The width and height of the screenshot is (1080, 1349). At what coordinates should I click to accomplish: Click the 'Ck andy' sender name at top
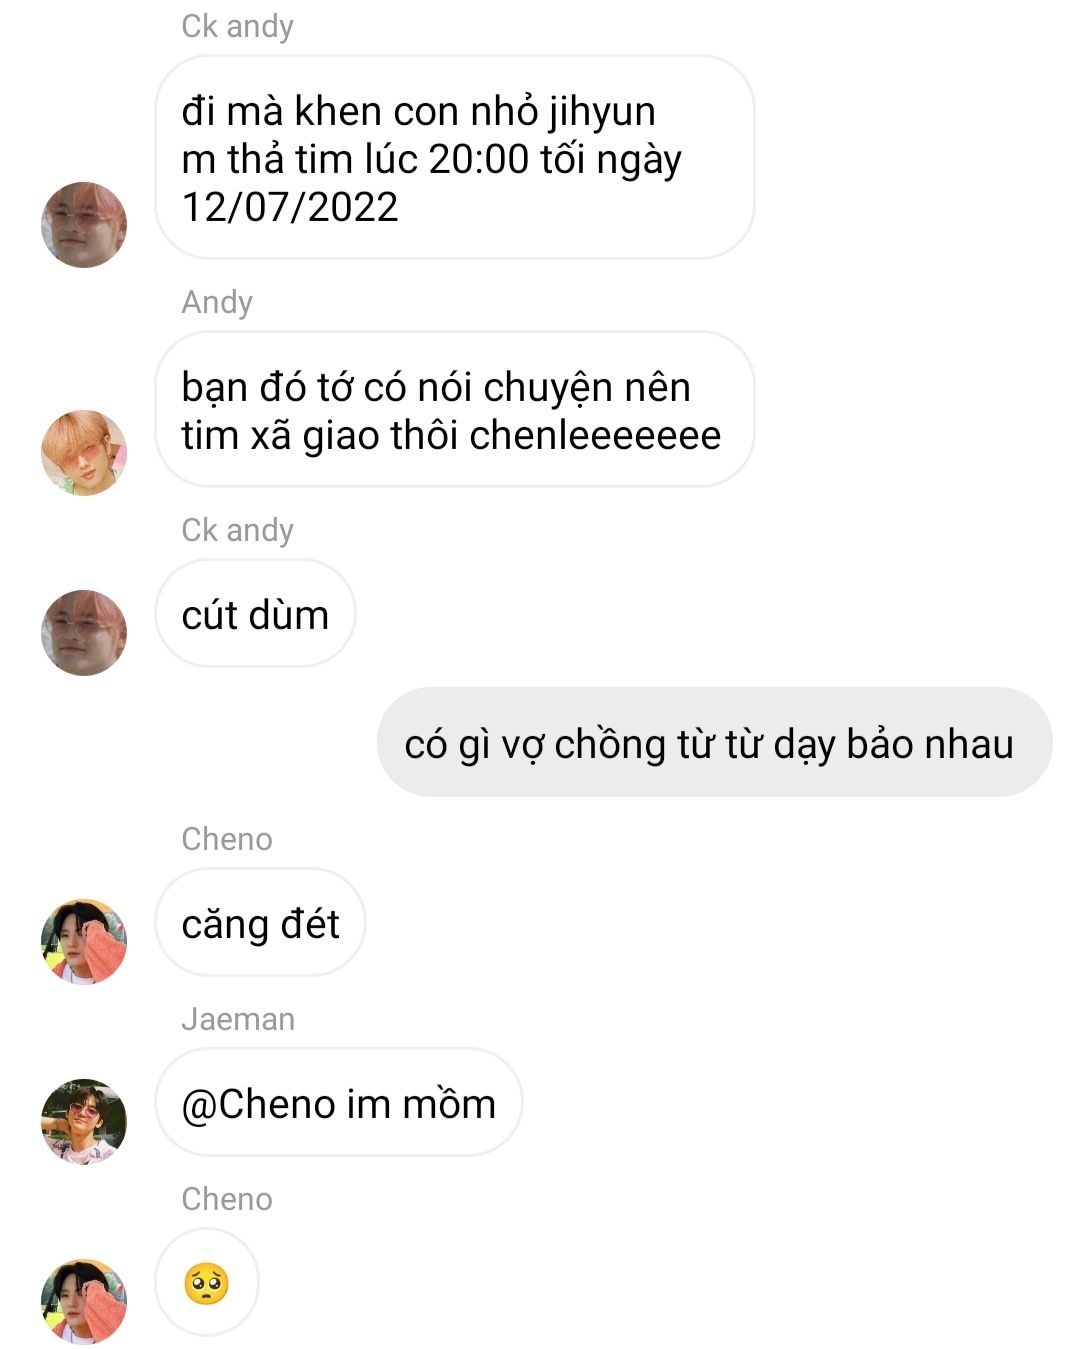pos(238,26)
